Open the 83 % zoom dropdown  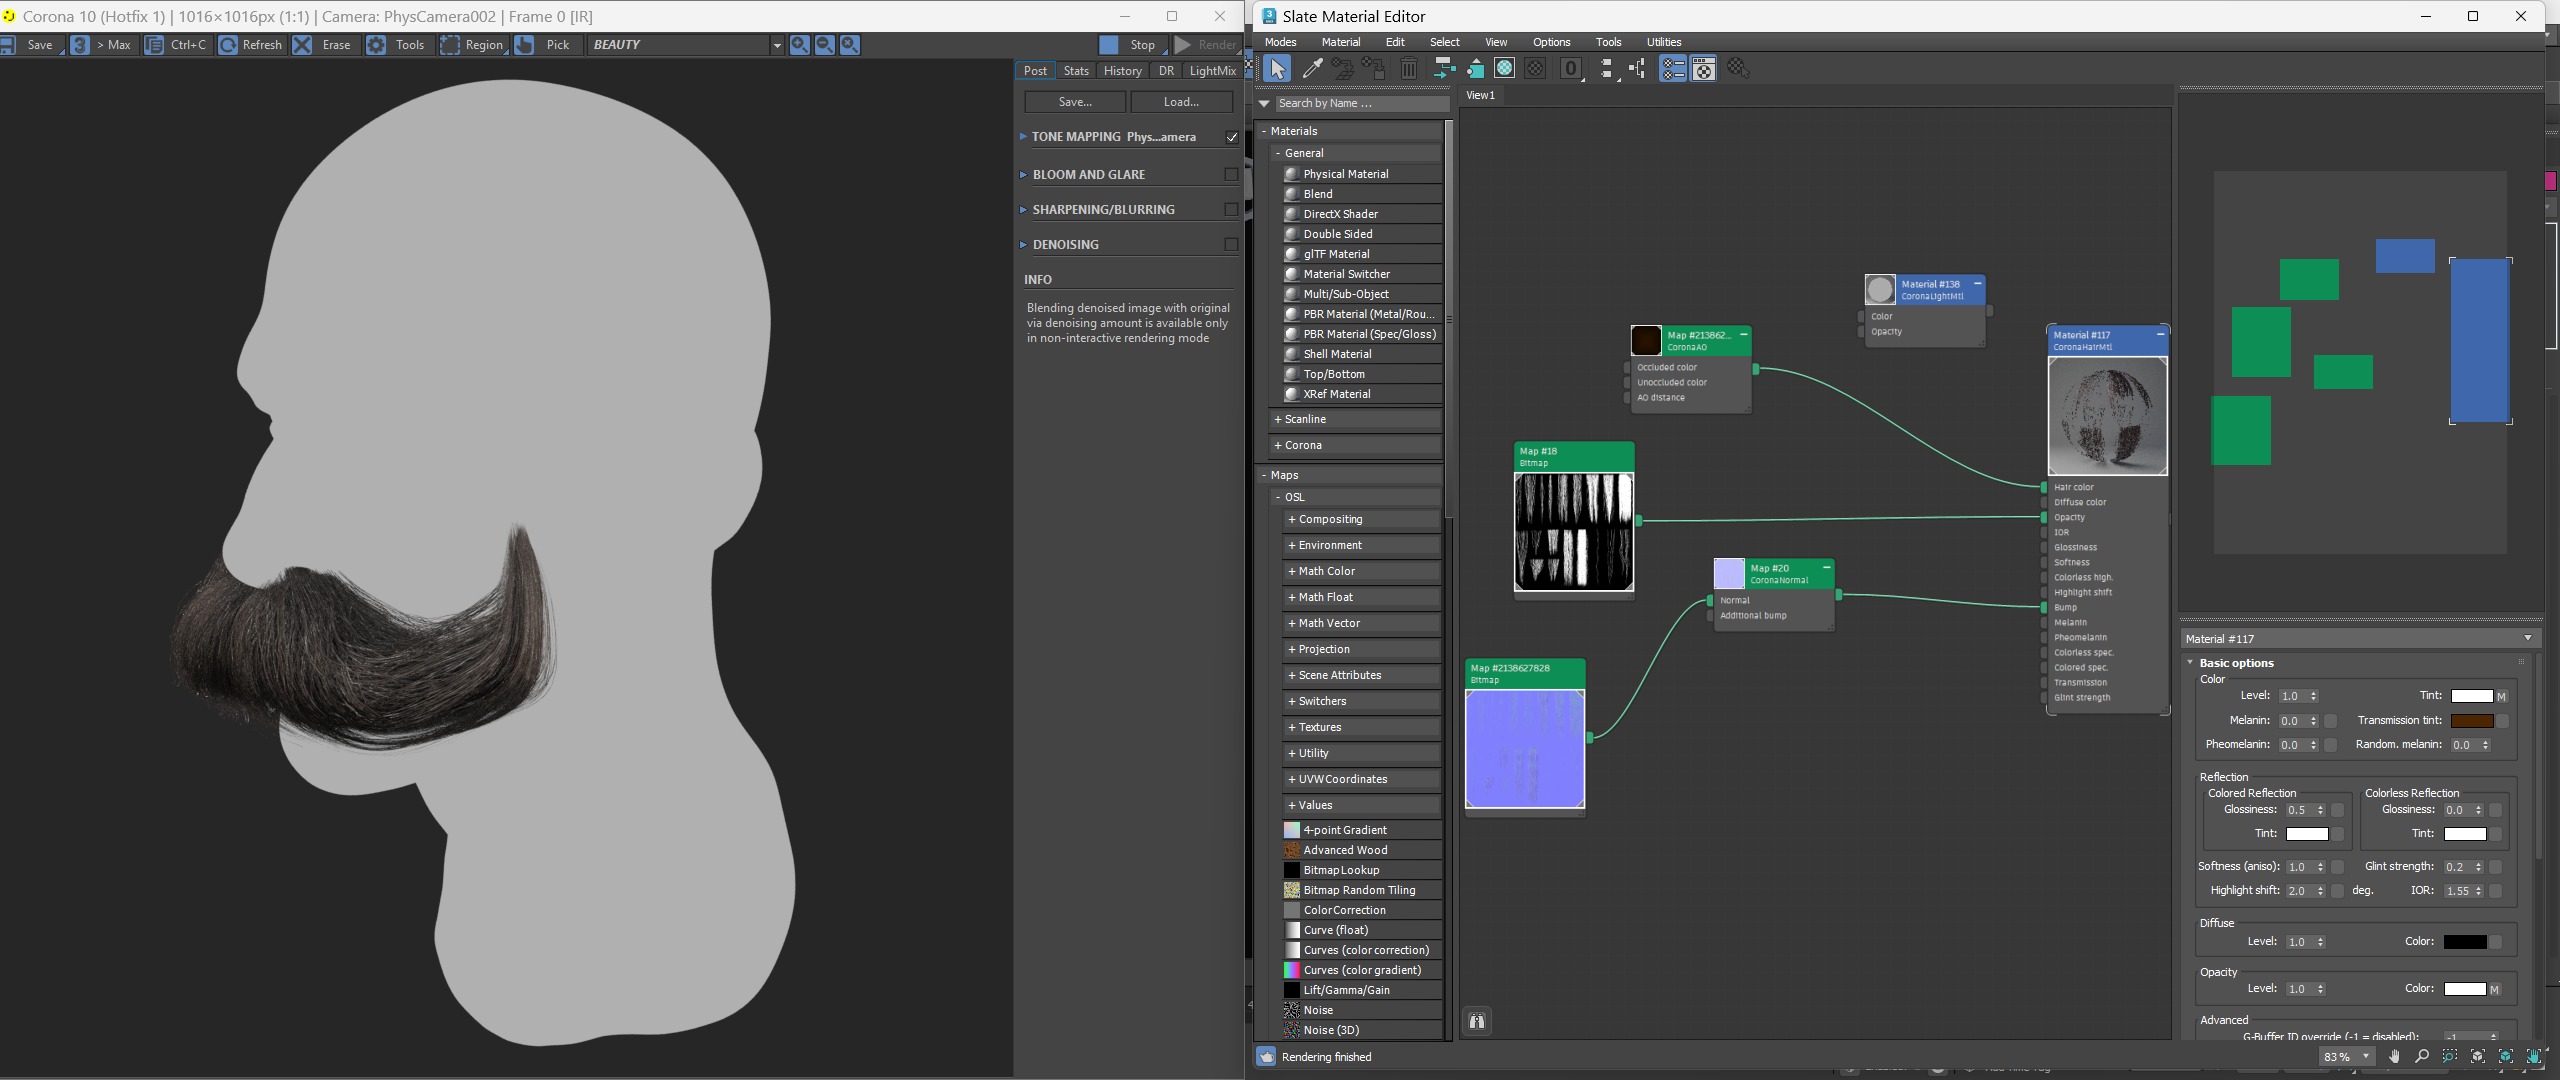[x=2366, y=1056]
